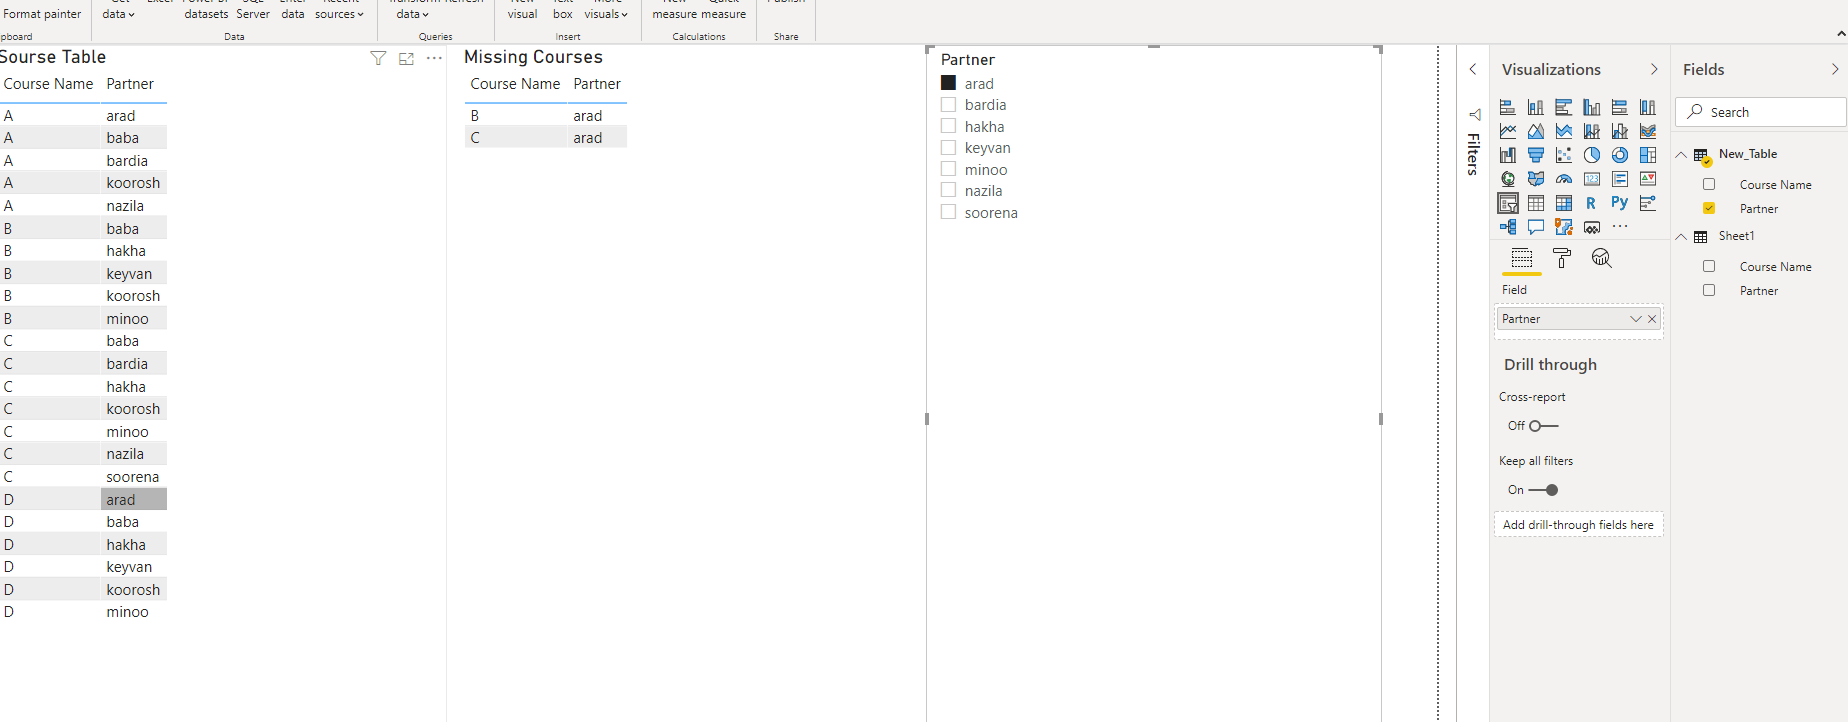Insert a treemap visual
The image size is (1848, 722).
1648,155
